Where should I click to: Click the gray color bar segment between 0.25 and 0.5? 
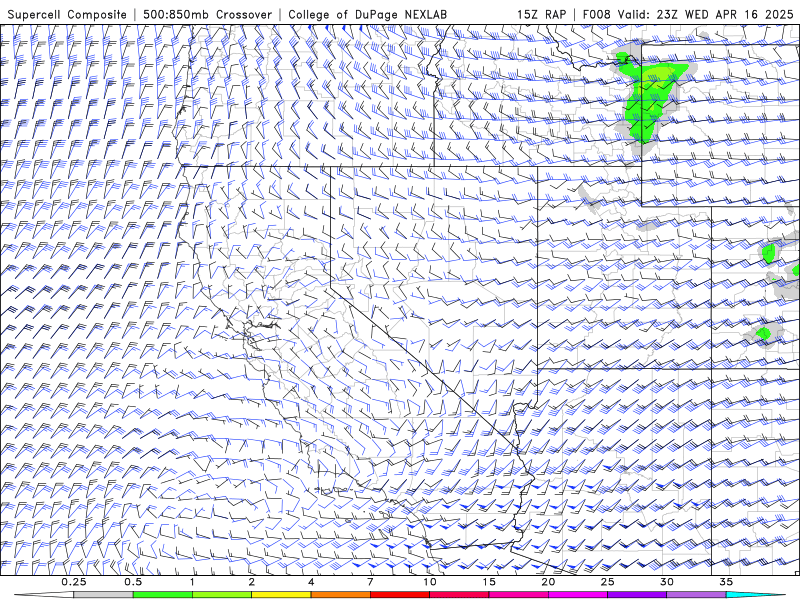click(x=103, y=595)
